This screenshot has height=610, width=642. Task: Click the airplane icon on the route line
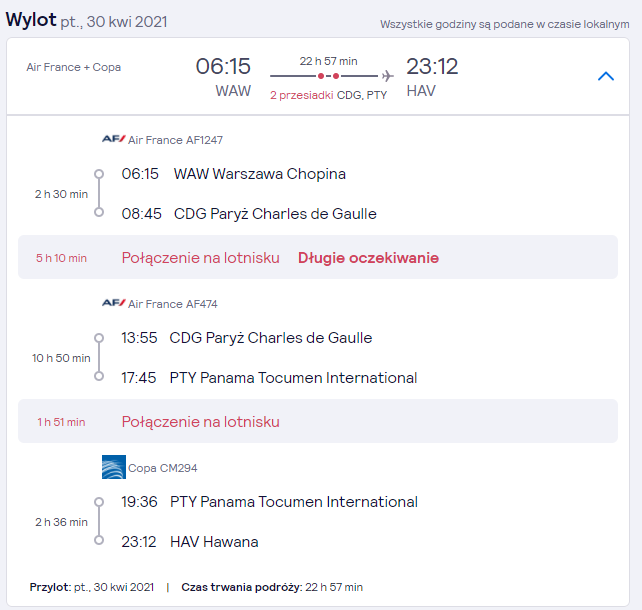[387, 76]
